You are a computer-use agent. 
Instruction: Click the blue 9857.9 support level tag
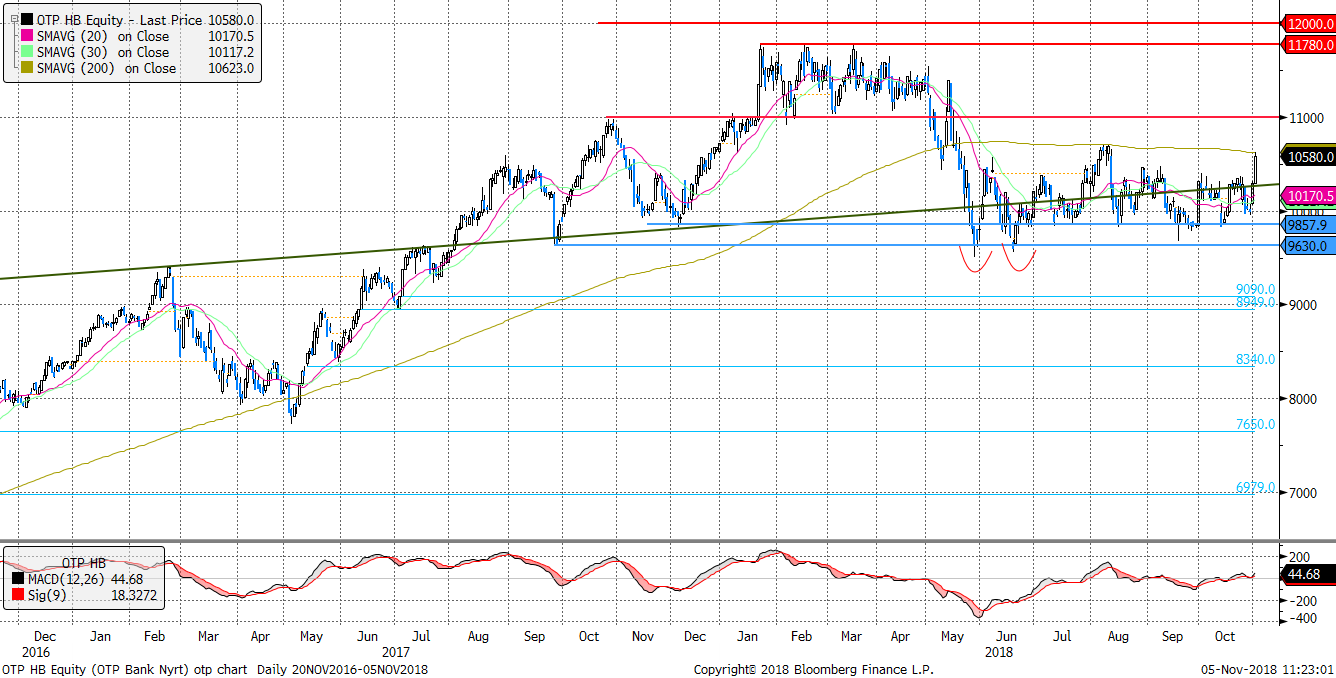pos(1308,224)
